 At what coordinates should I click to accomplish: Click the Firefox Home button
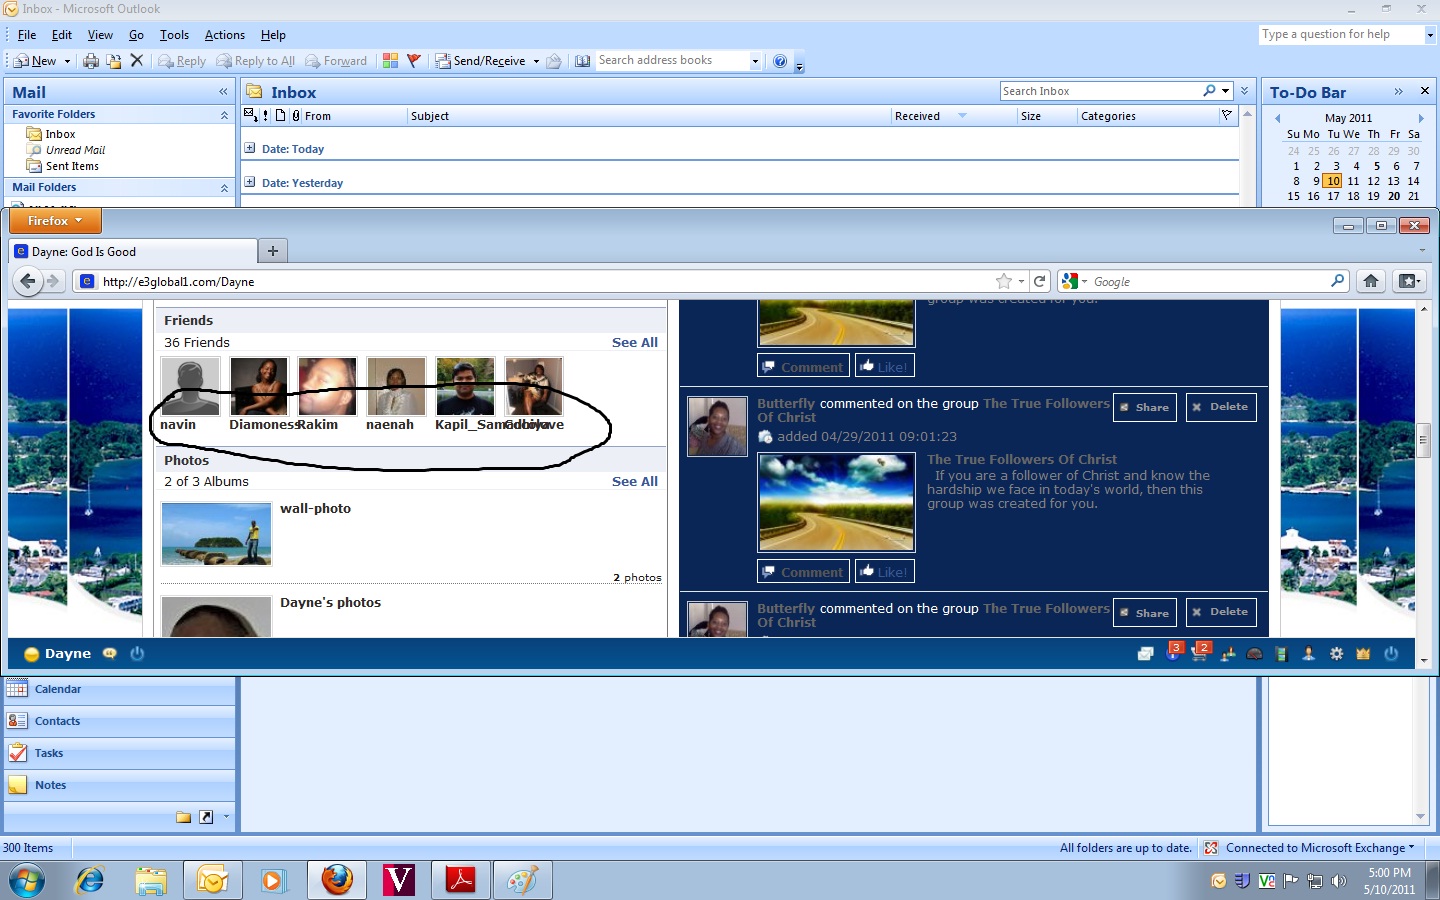(1371, 281)
